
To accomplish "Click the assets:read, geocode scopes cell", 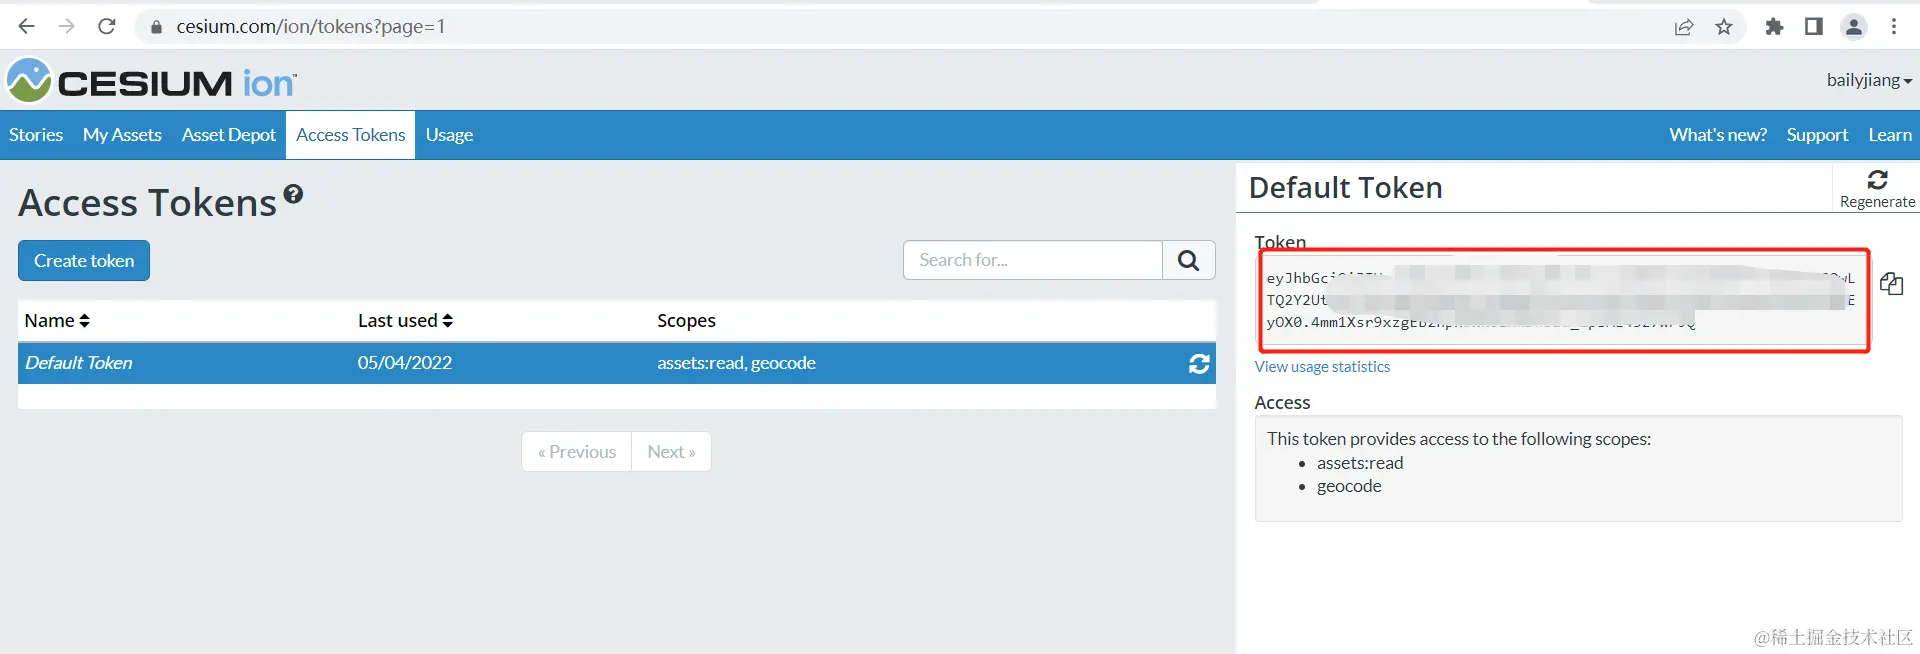I will 736,363.
